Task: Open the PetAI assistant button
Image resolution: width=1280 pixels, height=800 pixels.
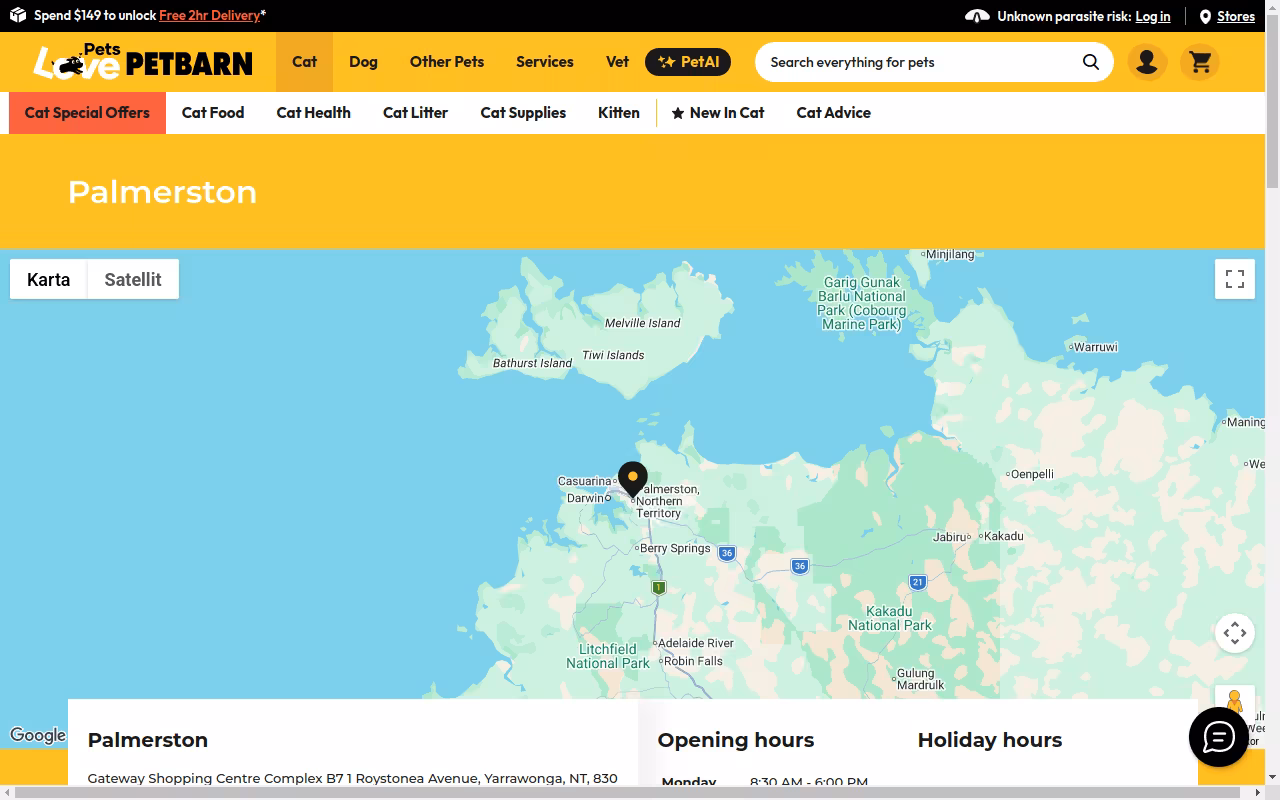Action: coord(688,62)
